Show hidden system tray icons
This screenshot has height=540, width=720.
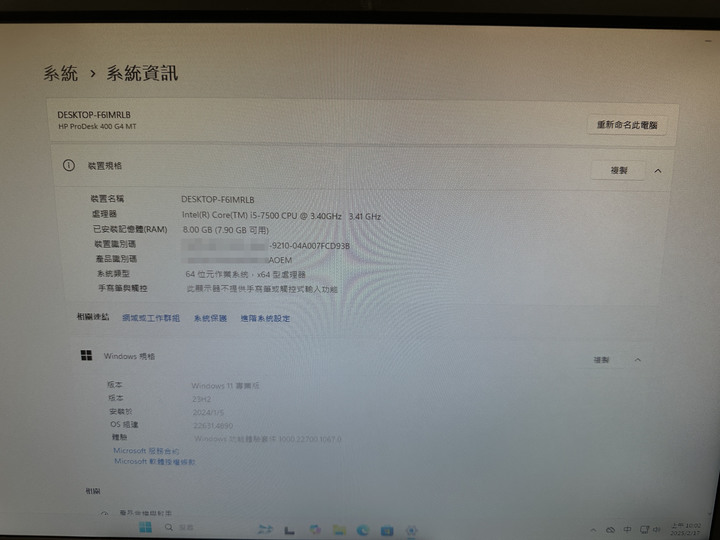(593, 530)
